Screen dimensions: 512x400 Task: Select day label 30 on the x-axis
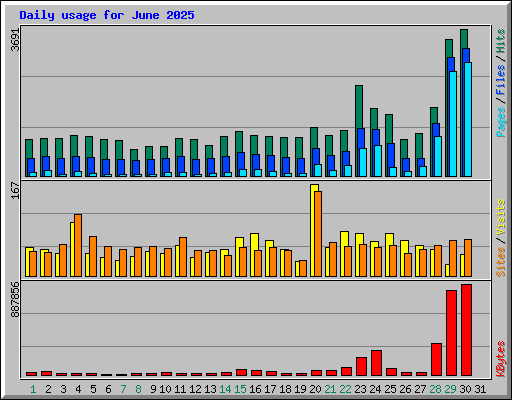pos(465,389)
